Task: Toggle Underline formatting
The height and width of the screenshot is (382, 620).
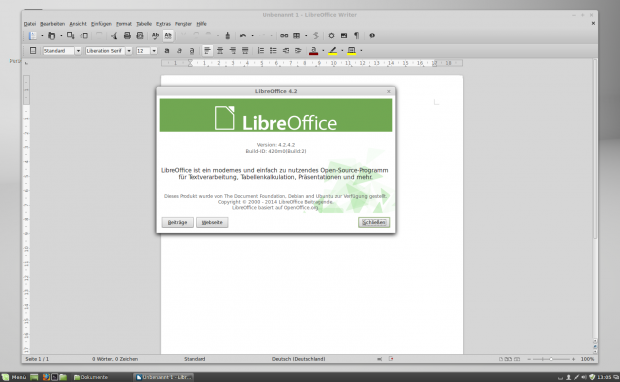Action: click(192, 51)
